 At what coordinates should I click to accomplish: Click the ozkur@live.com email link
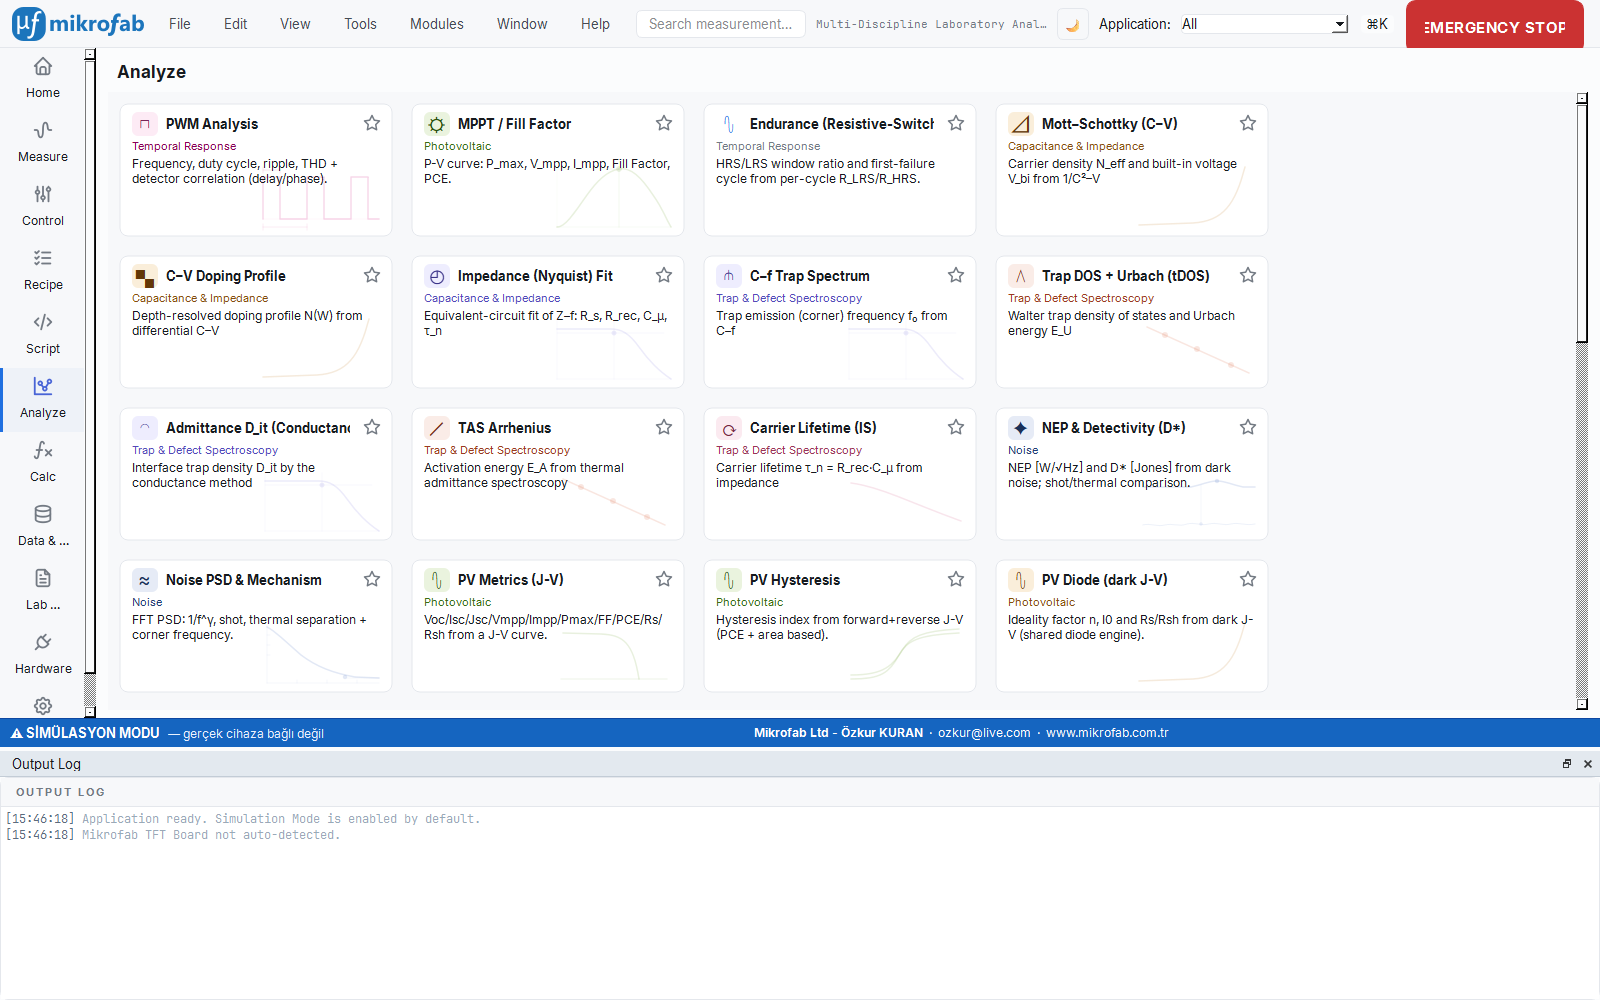(x=984, y=733)
